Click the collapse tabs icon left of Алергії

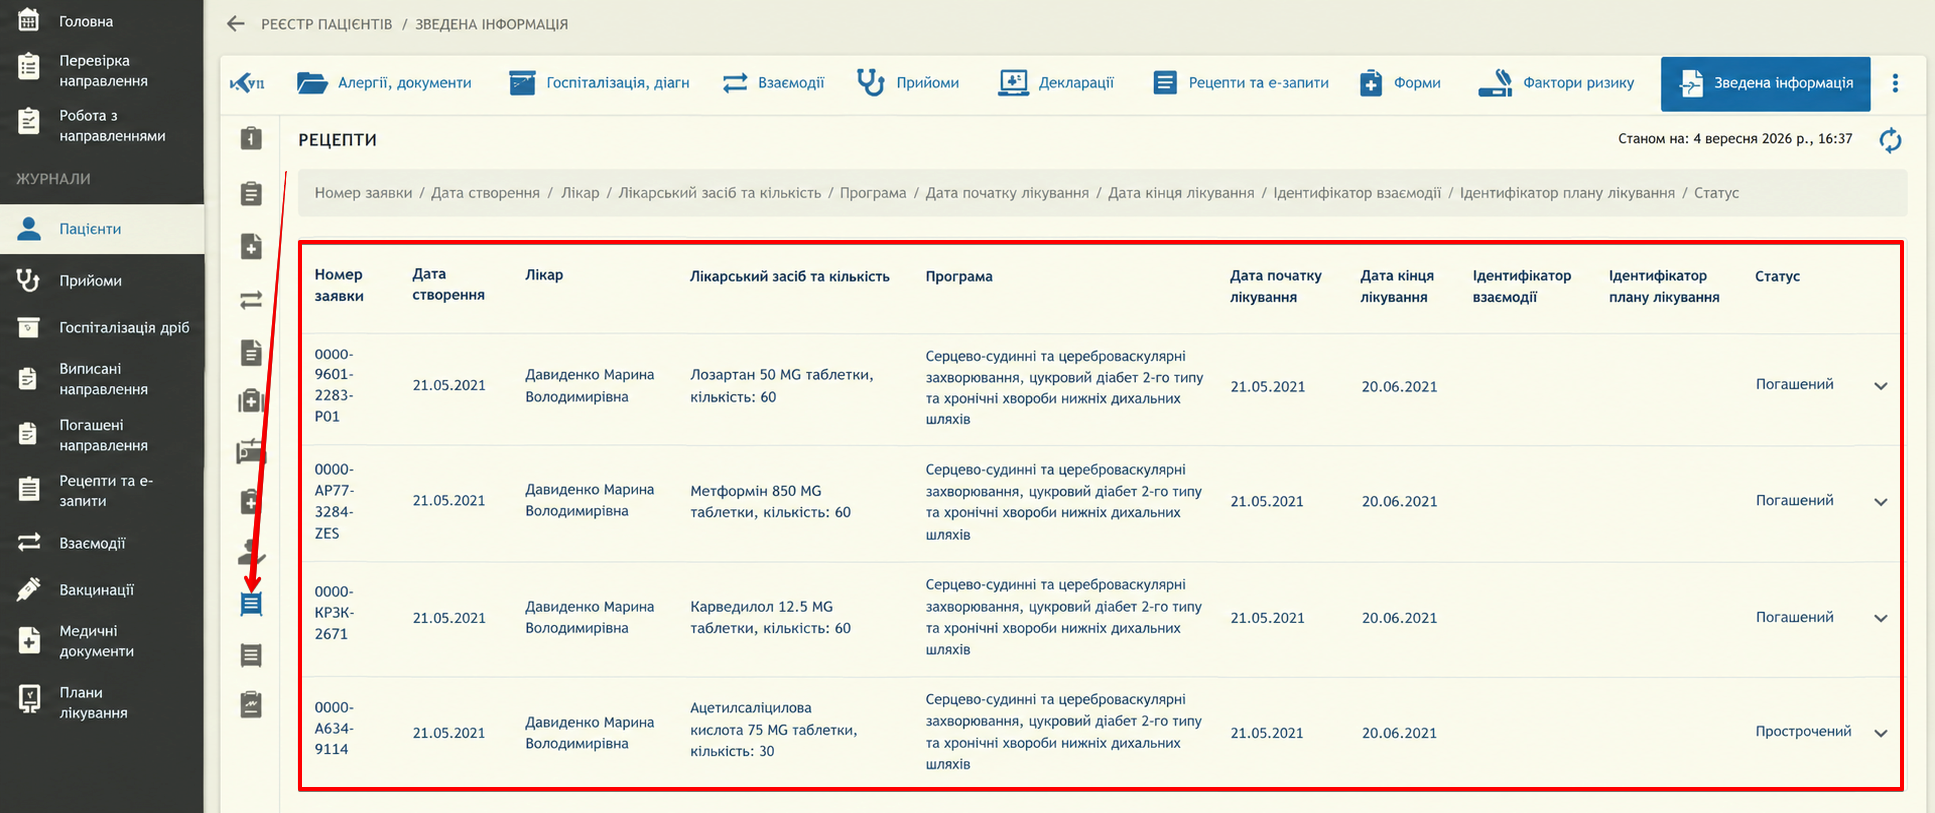pos(247,83)
